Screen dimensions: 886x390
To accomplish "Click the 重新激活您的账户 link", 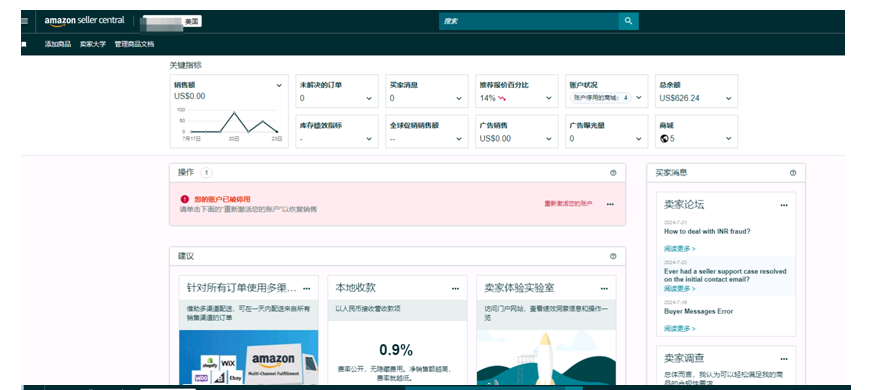I will (568, 204).
